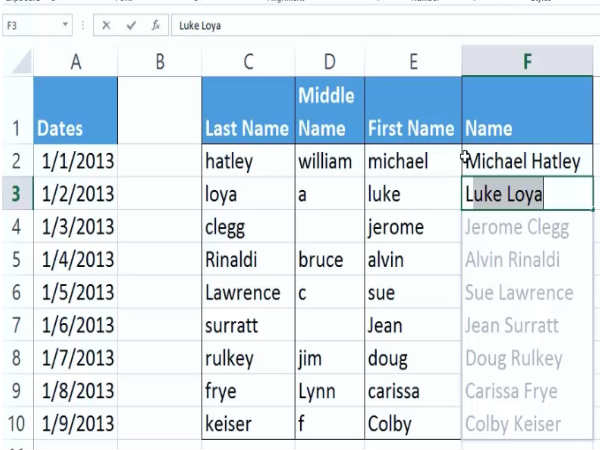Viewport: 600px width, 450px height.
Task: Open Insert Function fx button
Action: 156,26
